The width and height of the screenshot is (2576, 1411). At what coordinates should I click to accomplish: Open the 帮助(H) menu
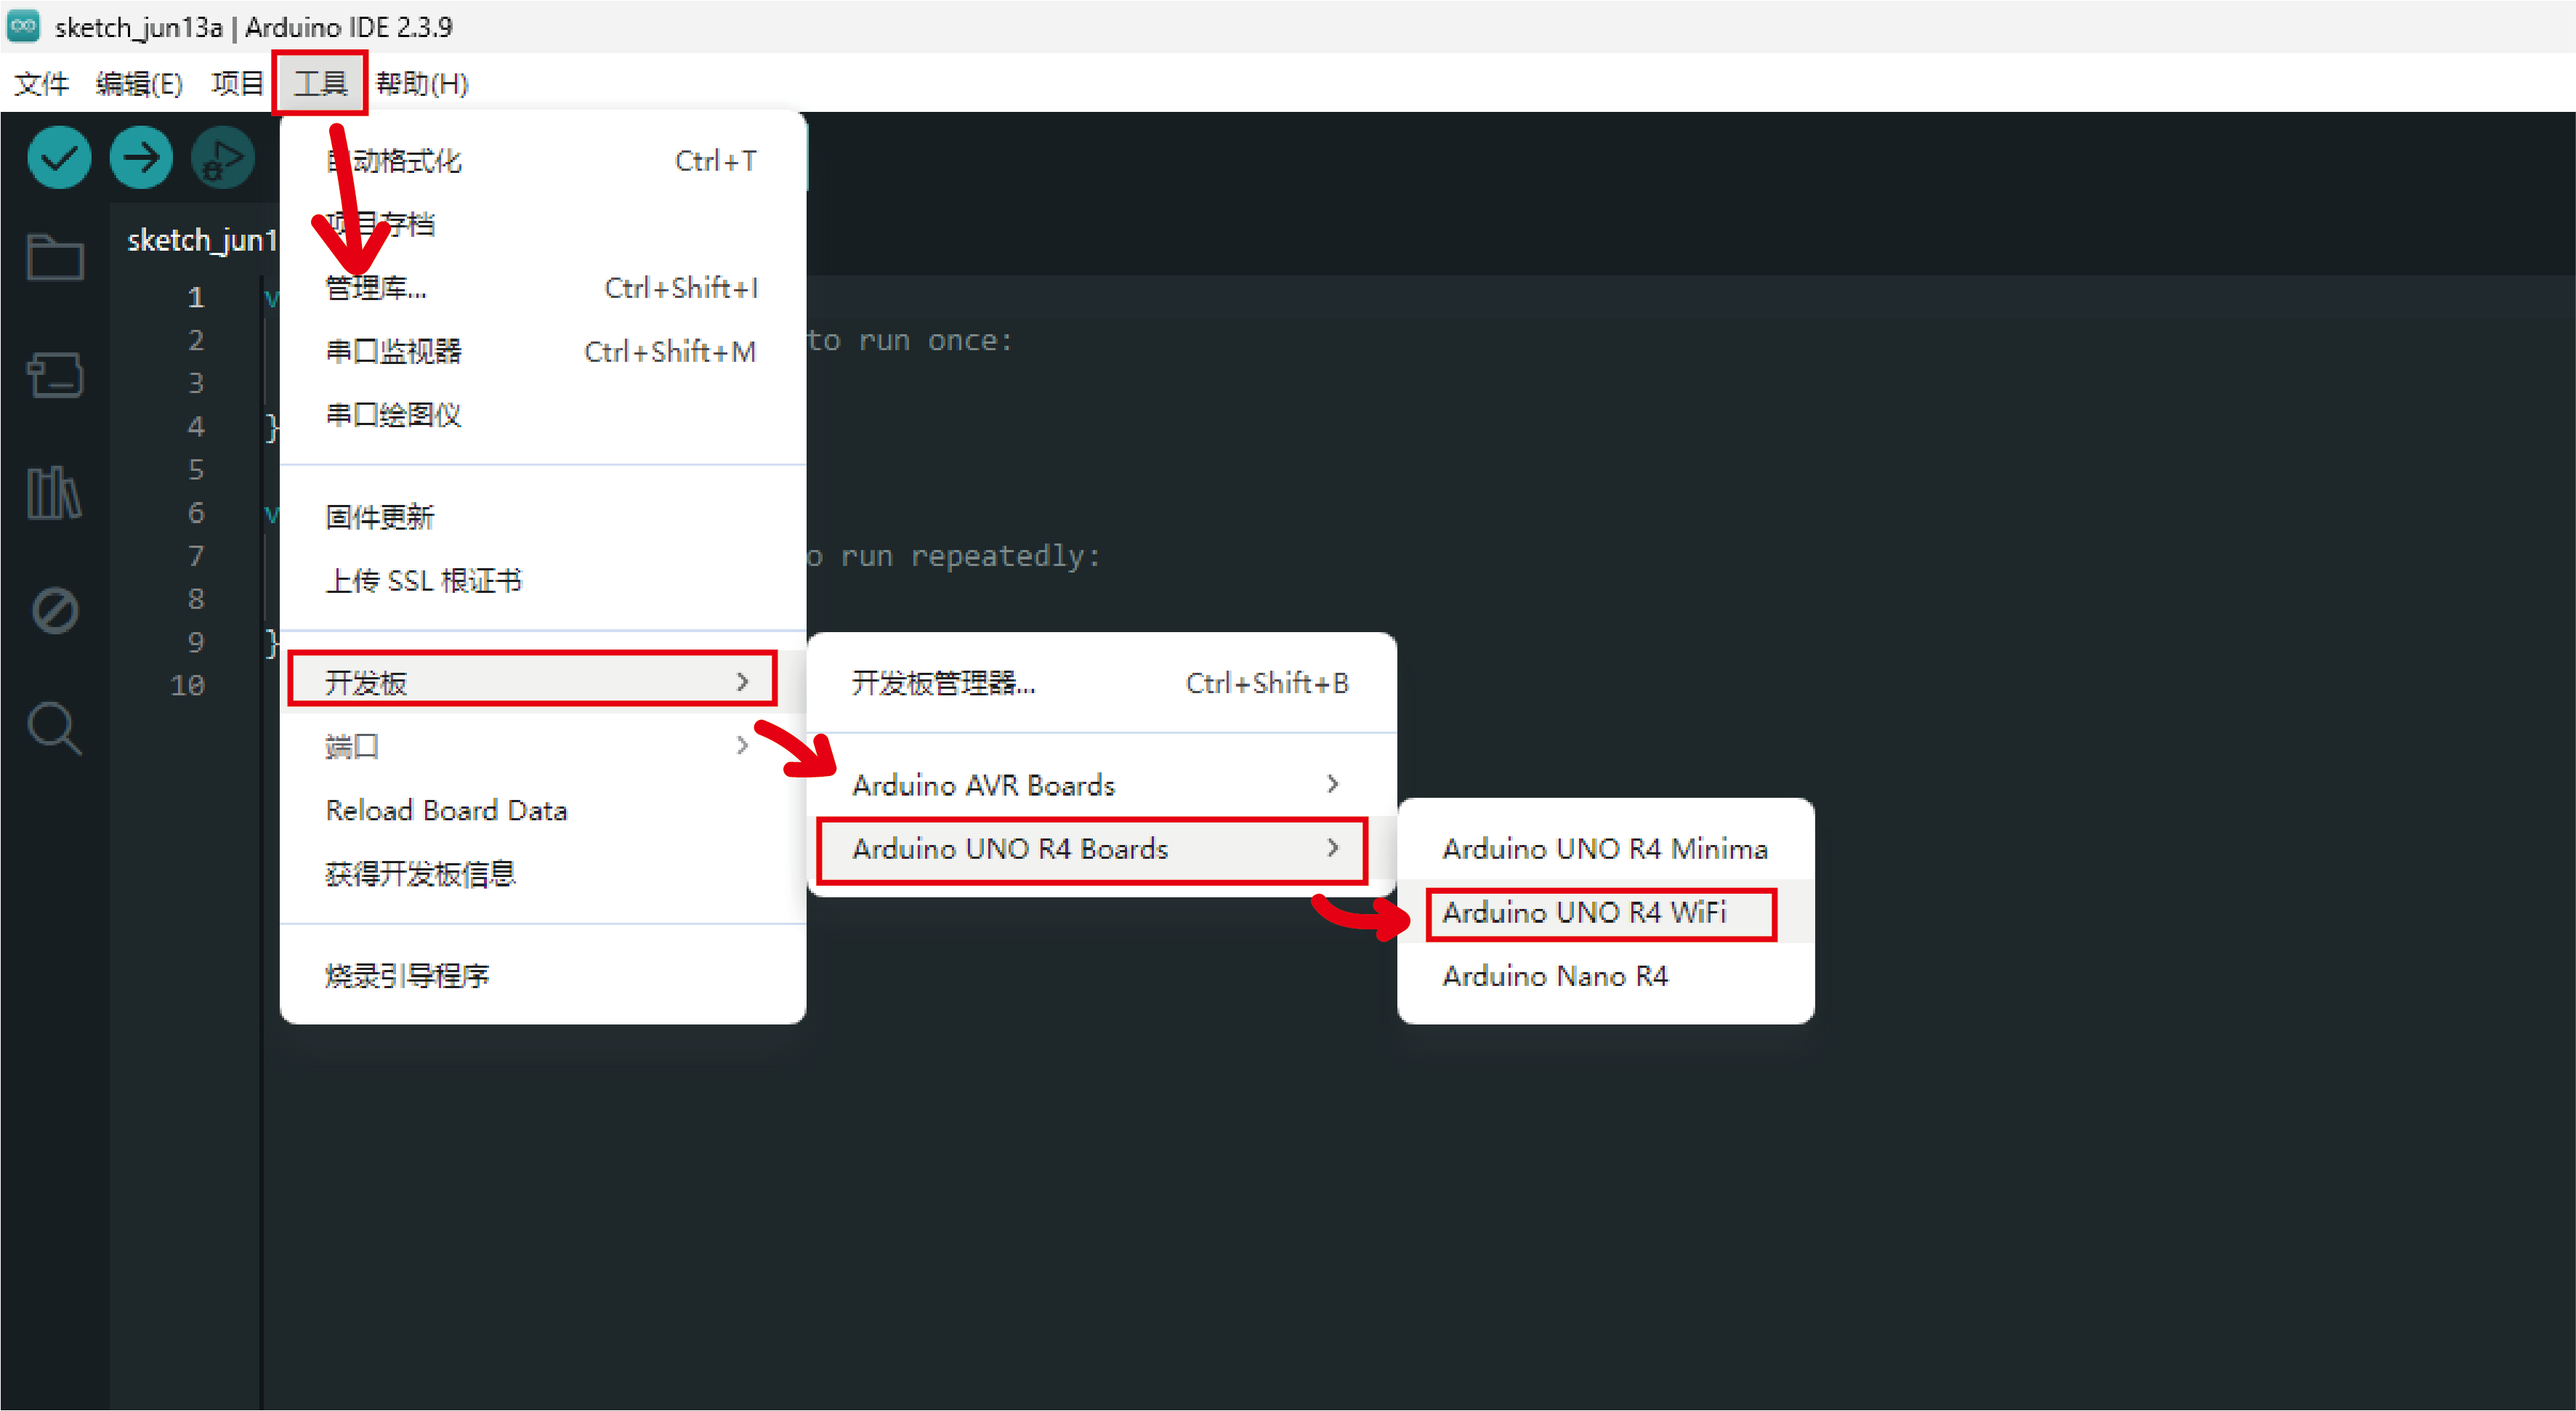[422, 84]
